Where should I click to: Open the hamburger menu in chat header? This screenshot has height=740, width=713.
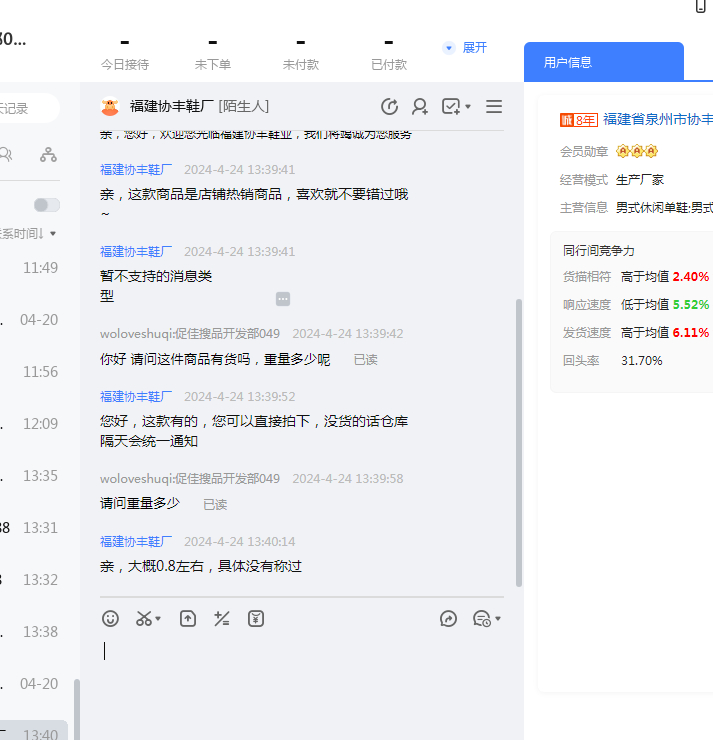(494, 107)
